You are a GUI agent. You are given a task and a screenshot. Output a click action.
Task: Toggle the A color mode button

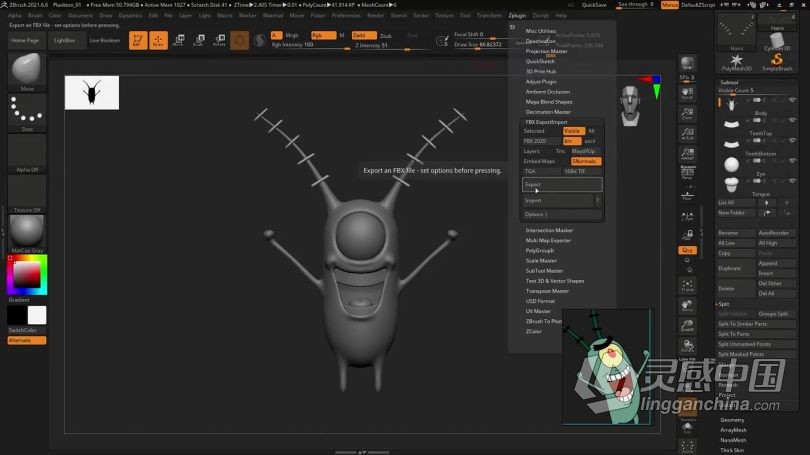click(x=276, y=35)
